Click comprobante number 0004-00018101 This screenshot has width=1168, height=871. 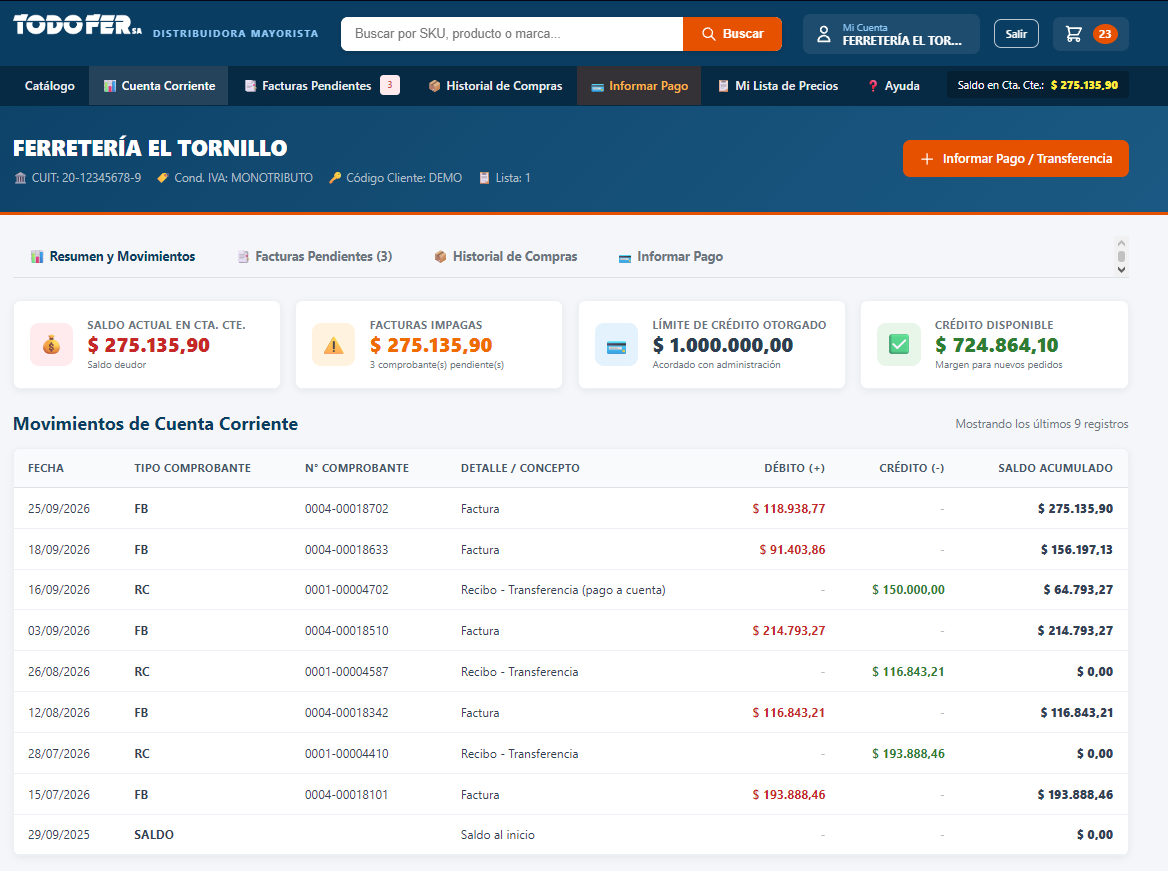point(346,795)
